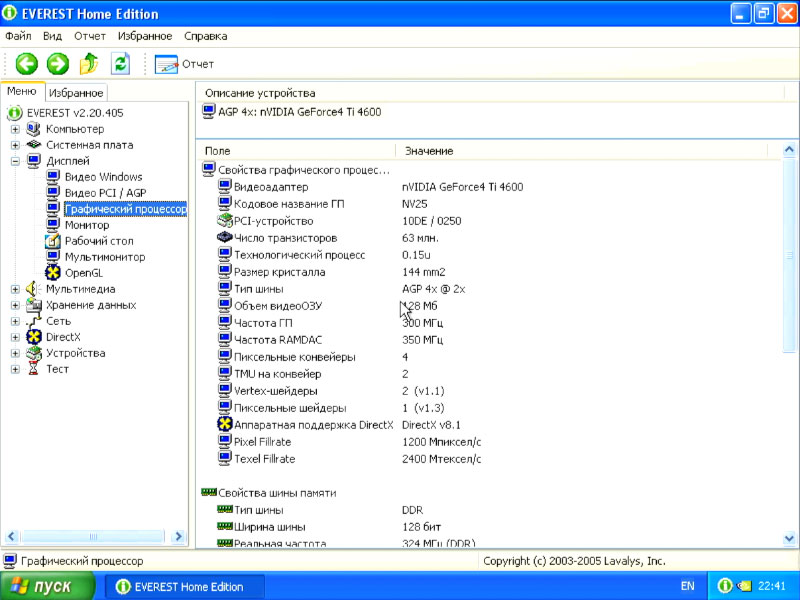Screen dimensions: 800x600
Task: Open the Справка menu
Action: point(205,36)
